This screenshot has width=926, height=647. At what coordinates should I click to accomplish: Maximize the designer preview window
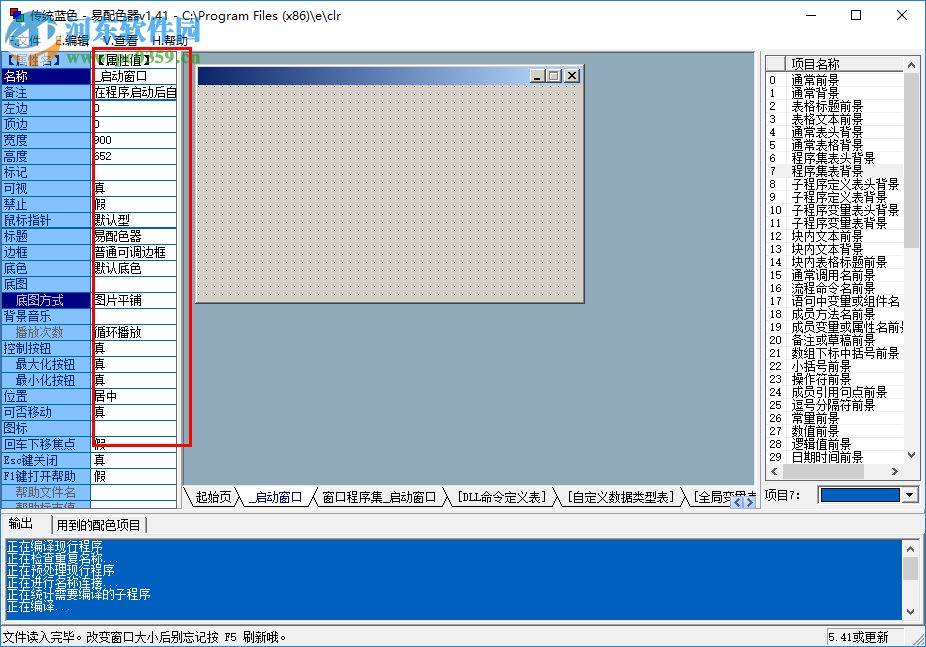pyautogui.click(x=552, y=75)
